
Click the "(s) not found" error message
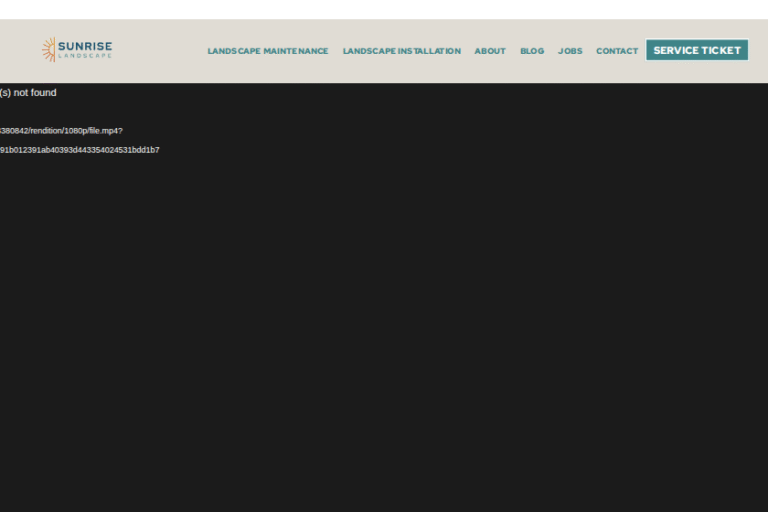click(28, 93)
